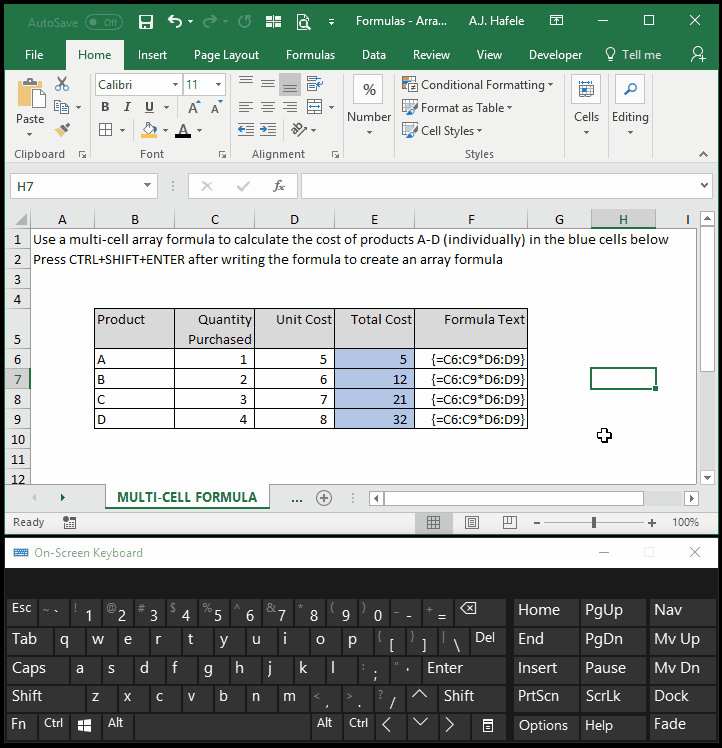
Task: Align text to the right
Action: point(290,107)
